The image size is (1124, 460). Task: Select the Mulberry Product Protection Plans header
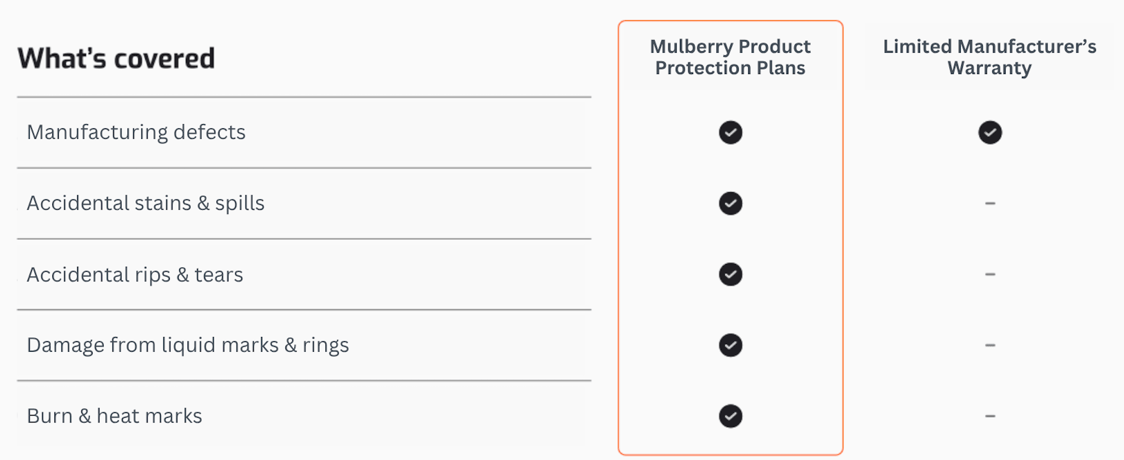pyautogui.click(x=730, y=57)
